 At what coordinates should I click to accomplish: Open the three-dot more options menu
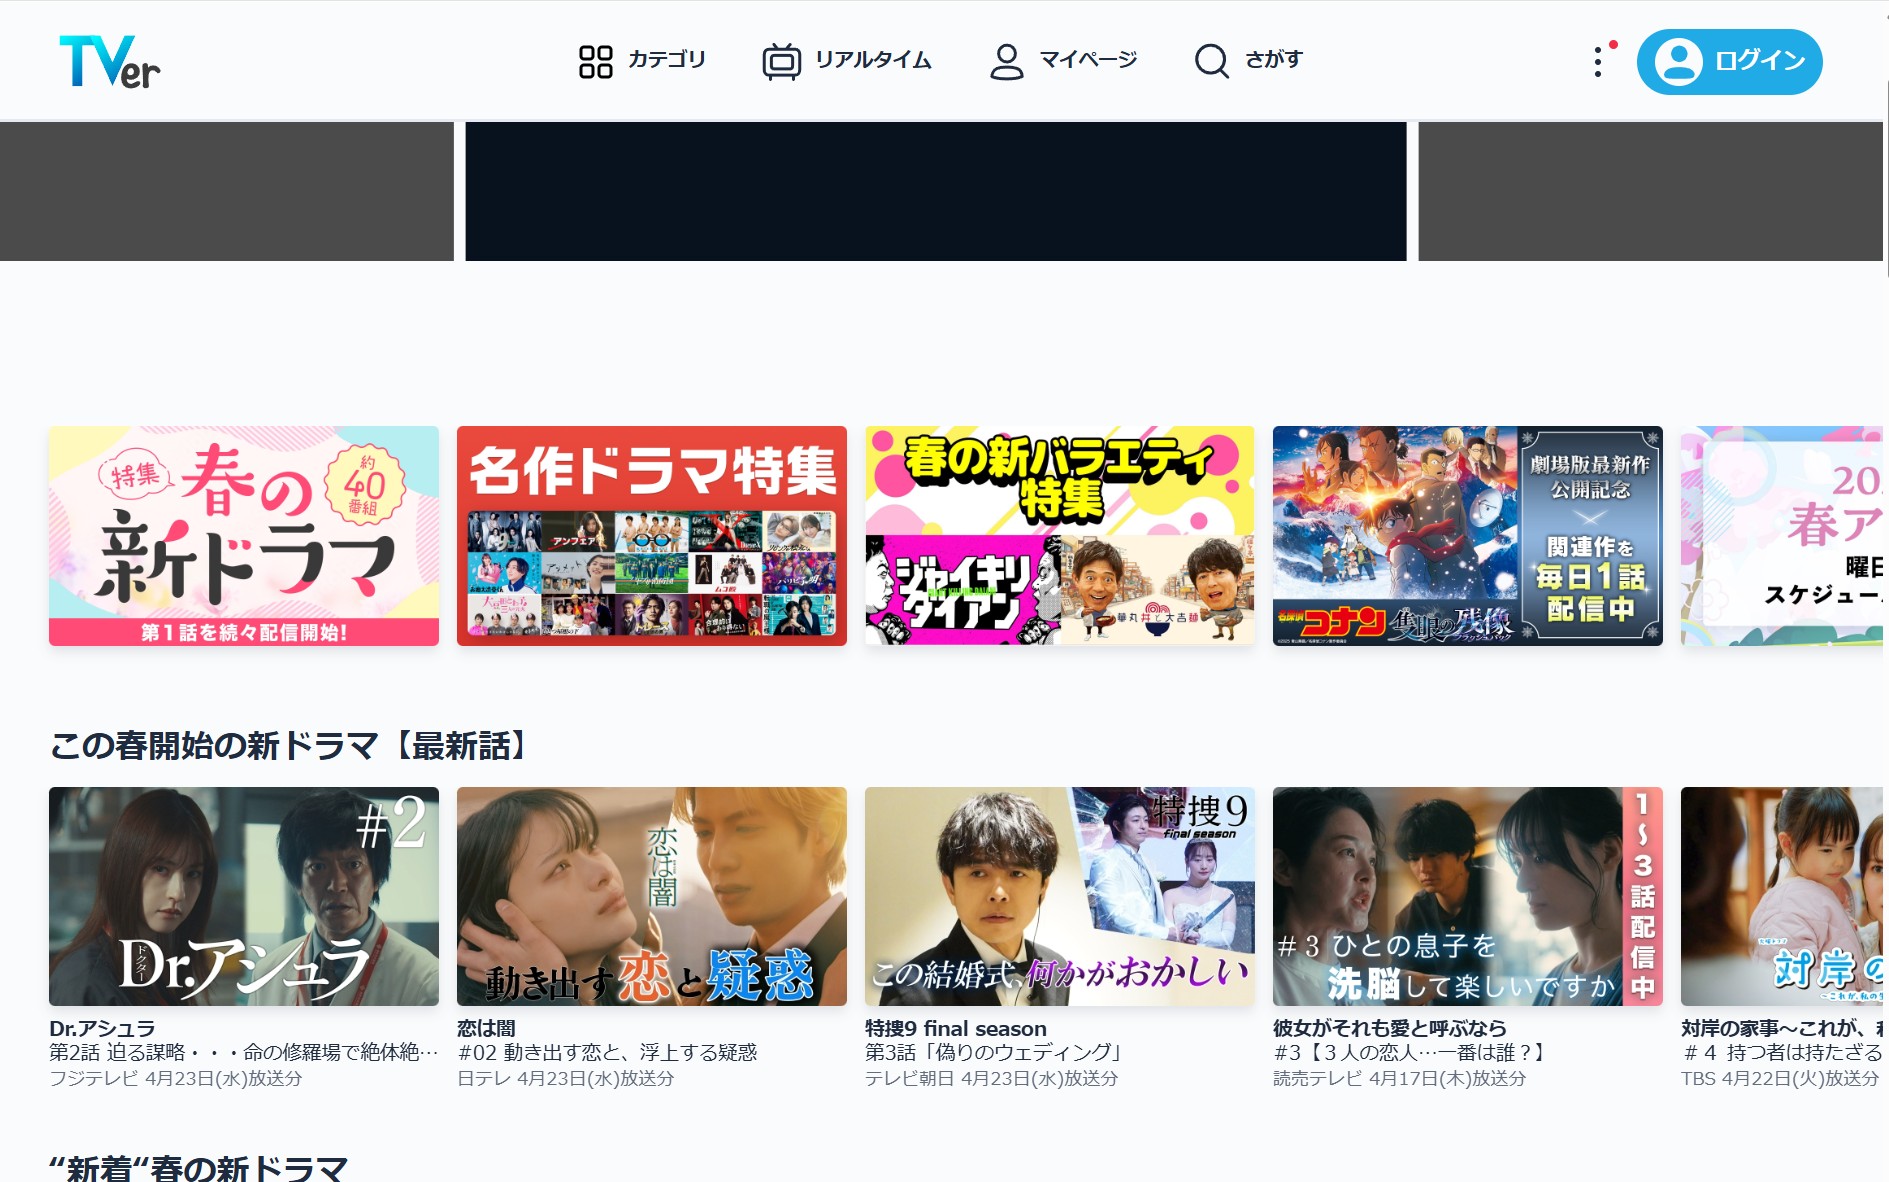pos(1598,62)
